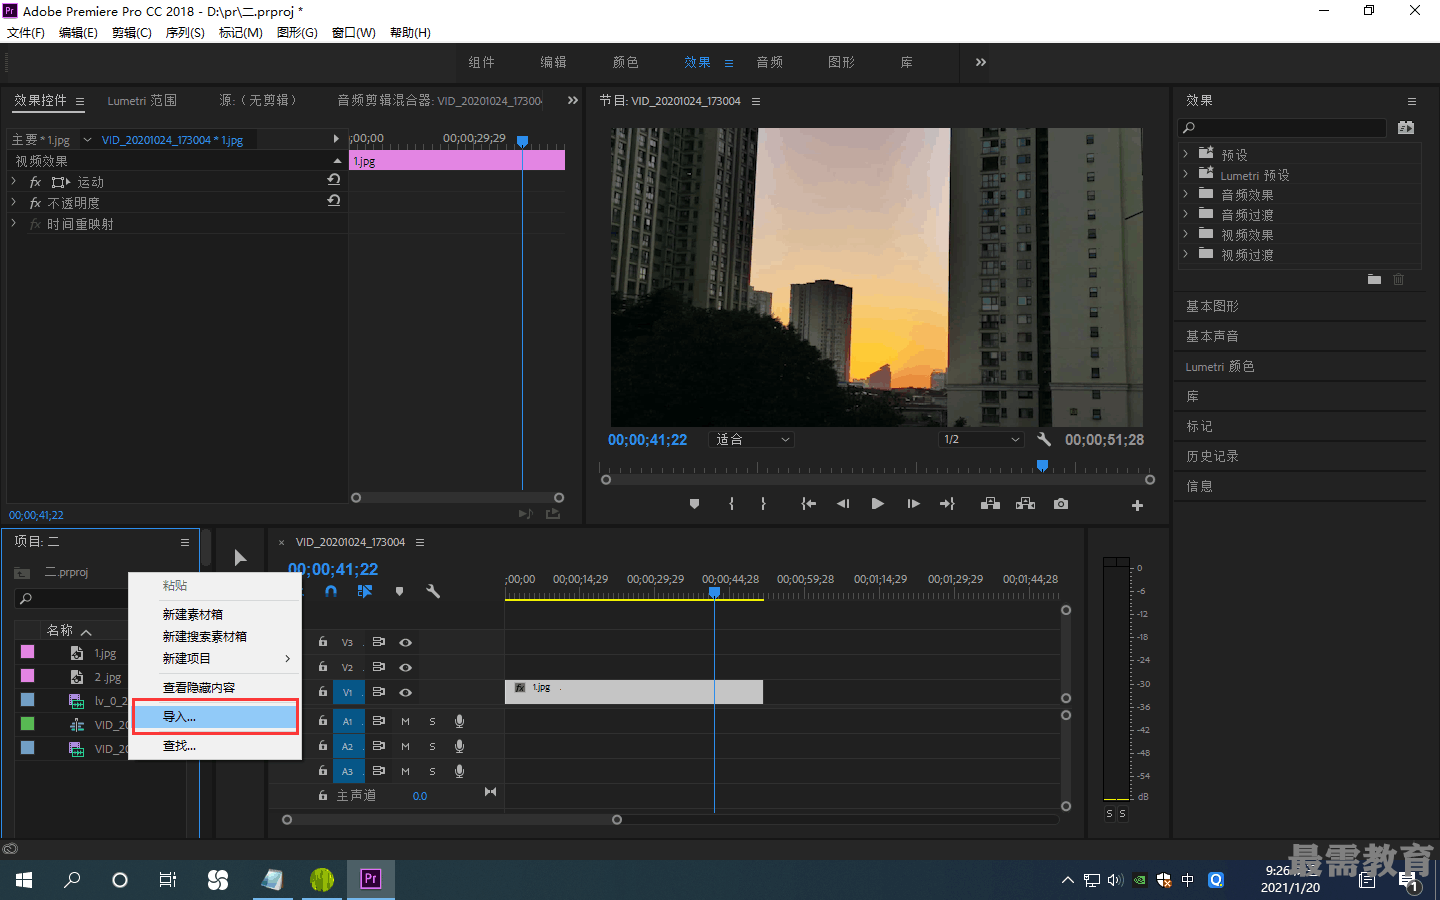Choose 导入... from context menu

[x=216, y=716]
